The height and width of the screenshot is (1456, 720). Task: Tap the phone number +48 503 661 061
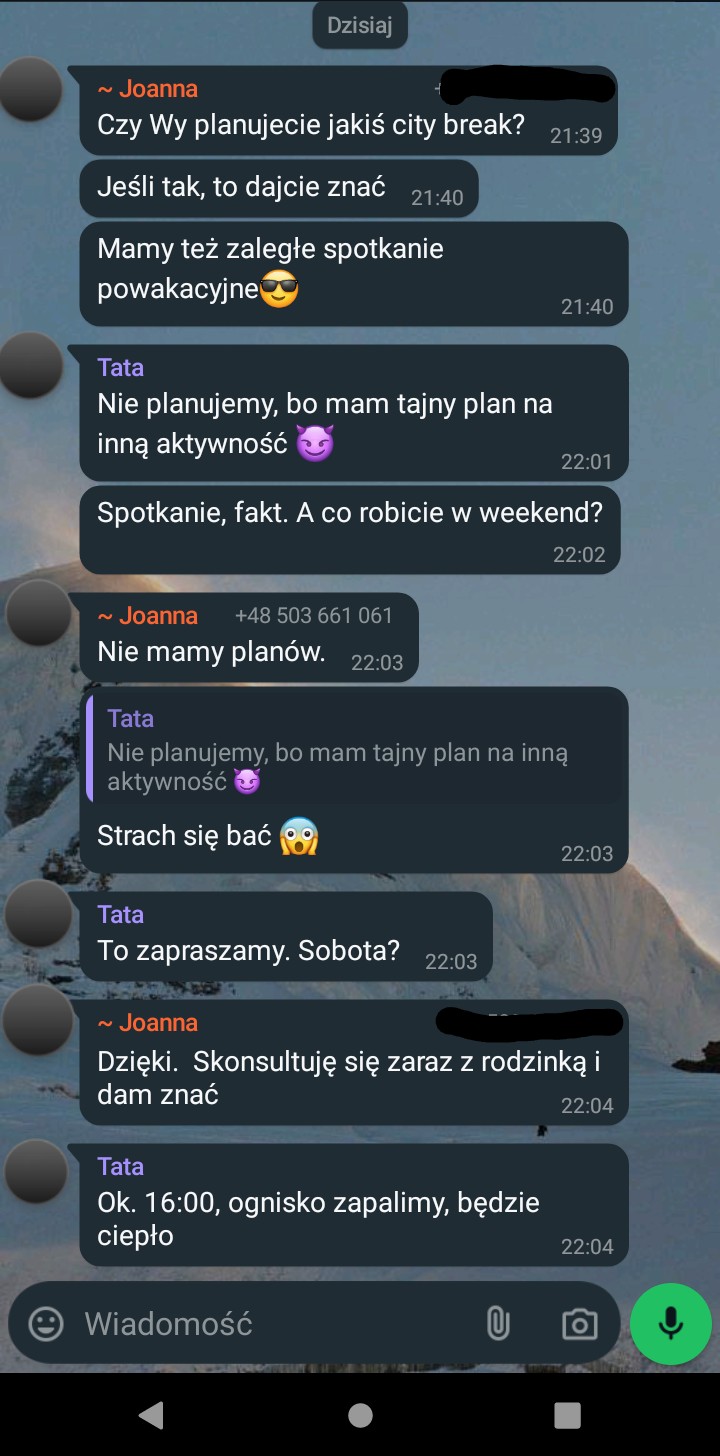(314, 615)
